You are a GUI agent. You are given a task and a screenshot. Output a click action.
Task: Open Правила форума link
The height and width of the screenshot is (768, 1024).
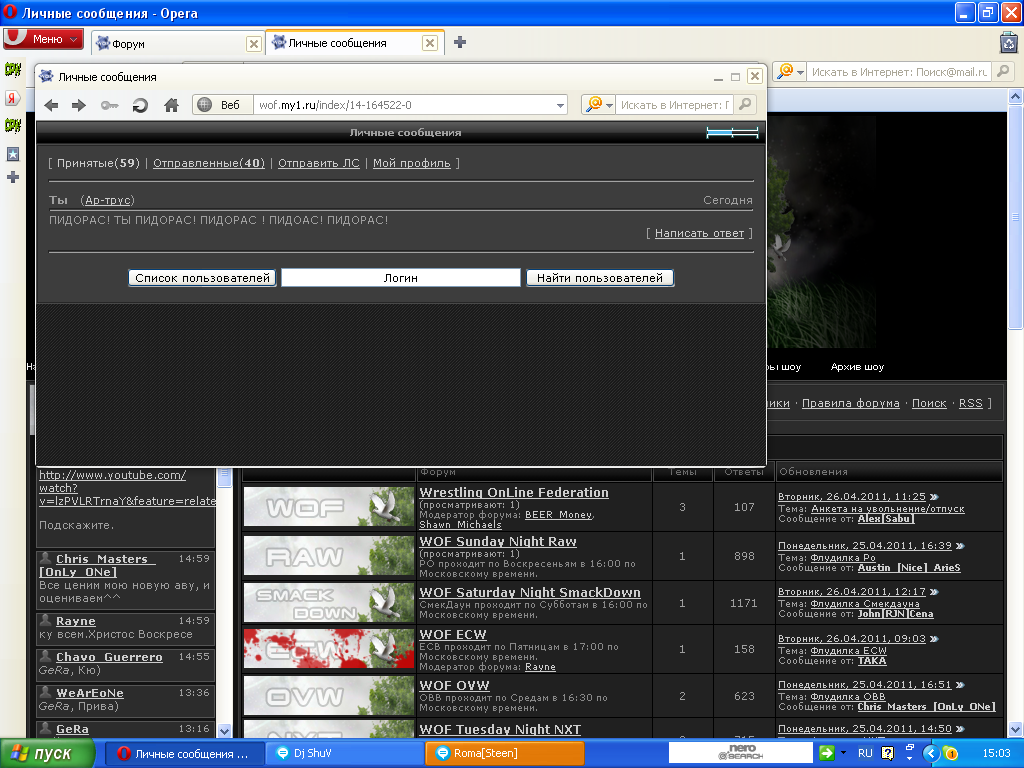tap(850, 404)
